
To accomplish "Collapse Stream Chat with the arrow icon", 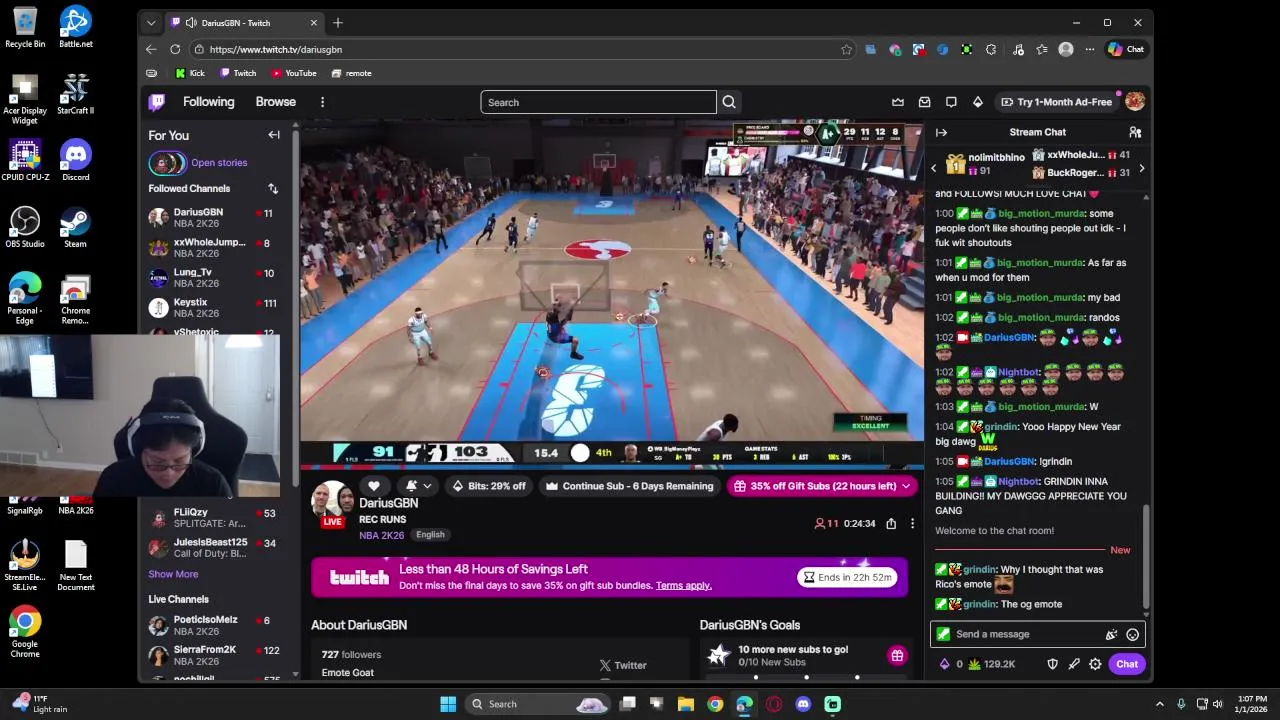I will pos(941,132).
